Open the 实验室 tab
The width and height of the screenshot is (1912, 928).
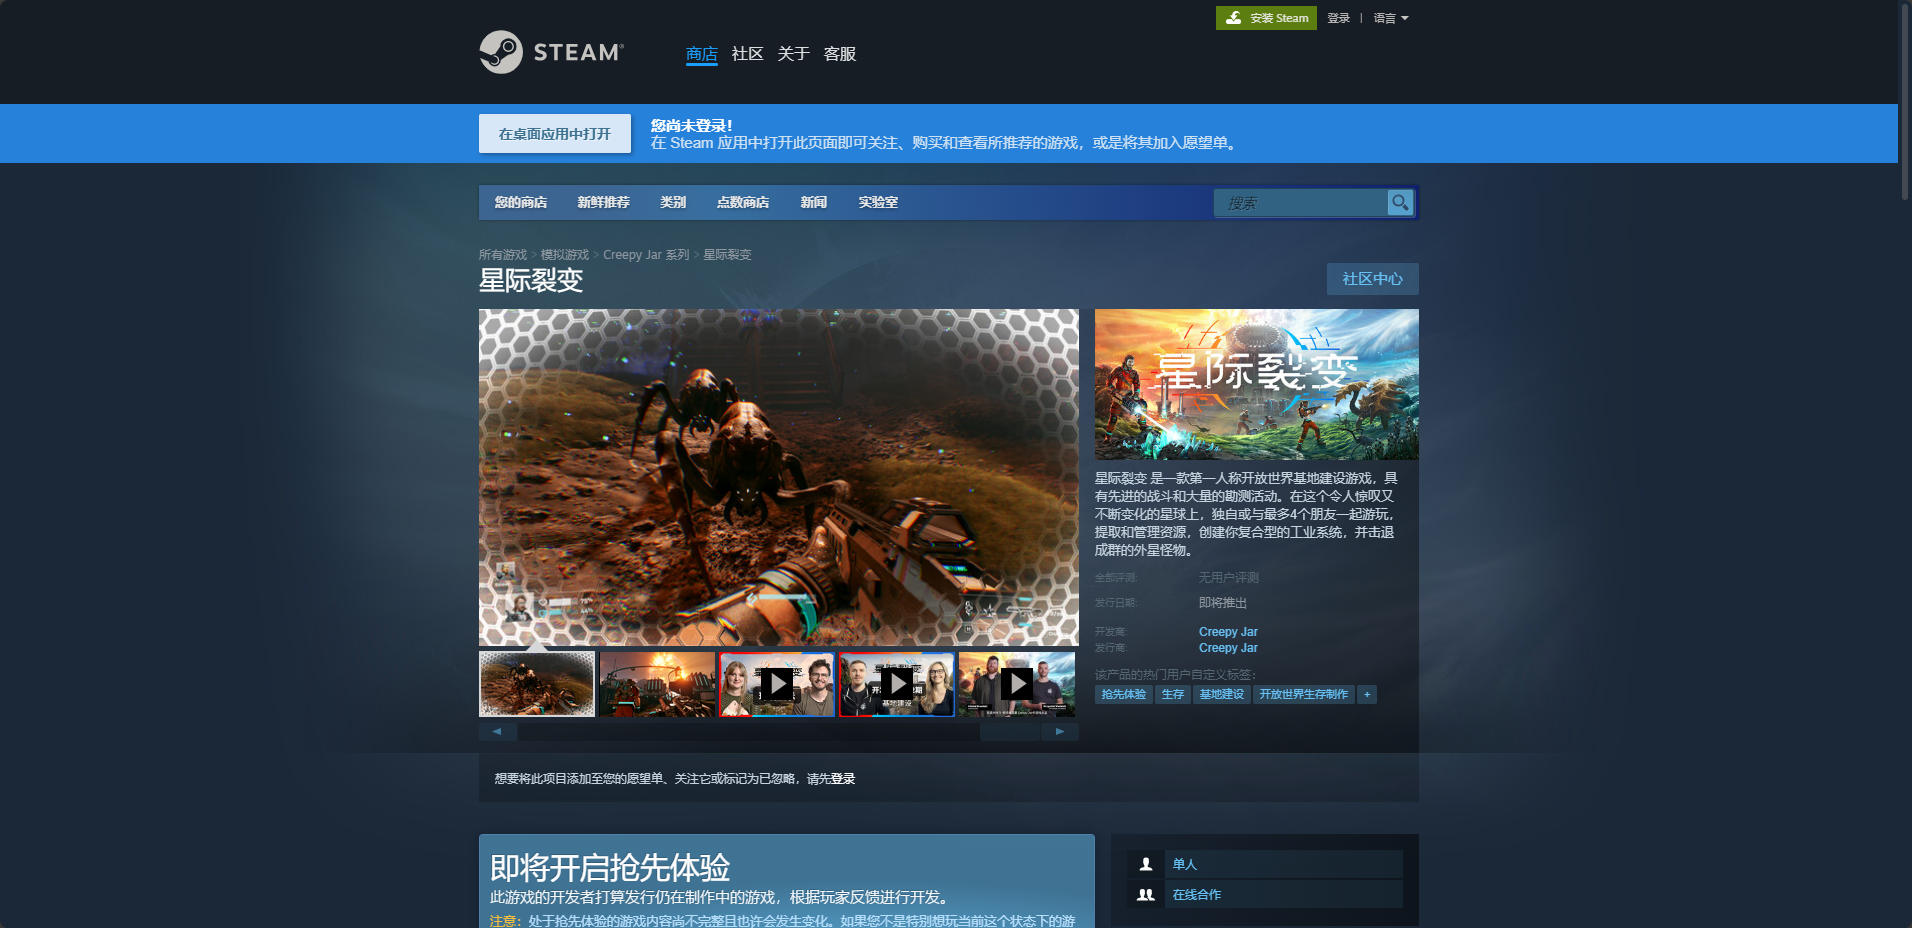(878, 202)
